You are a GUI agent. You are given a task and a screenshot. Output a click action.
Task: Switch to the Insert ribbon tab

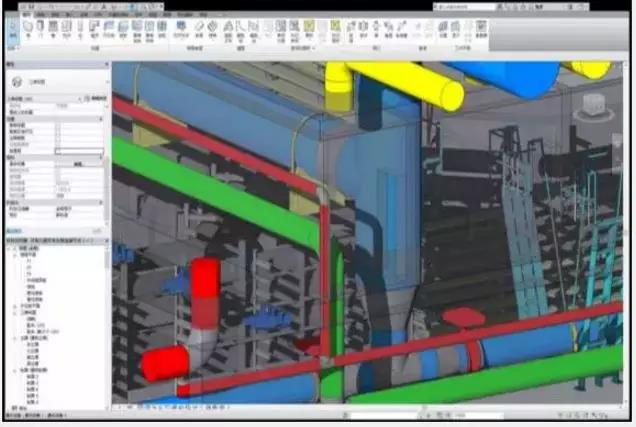pos(69,15)
